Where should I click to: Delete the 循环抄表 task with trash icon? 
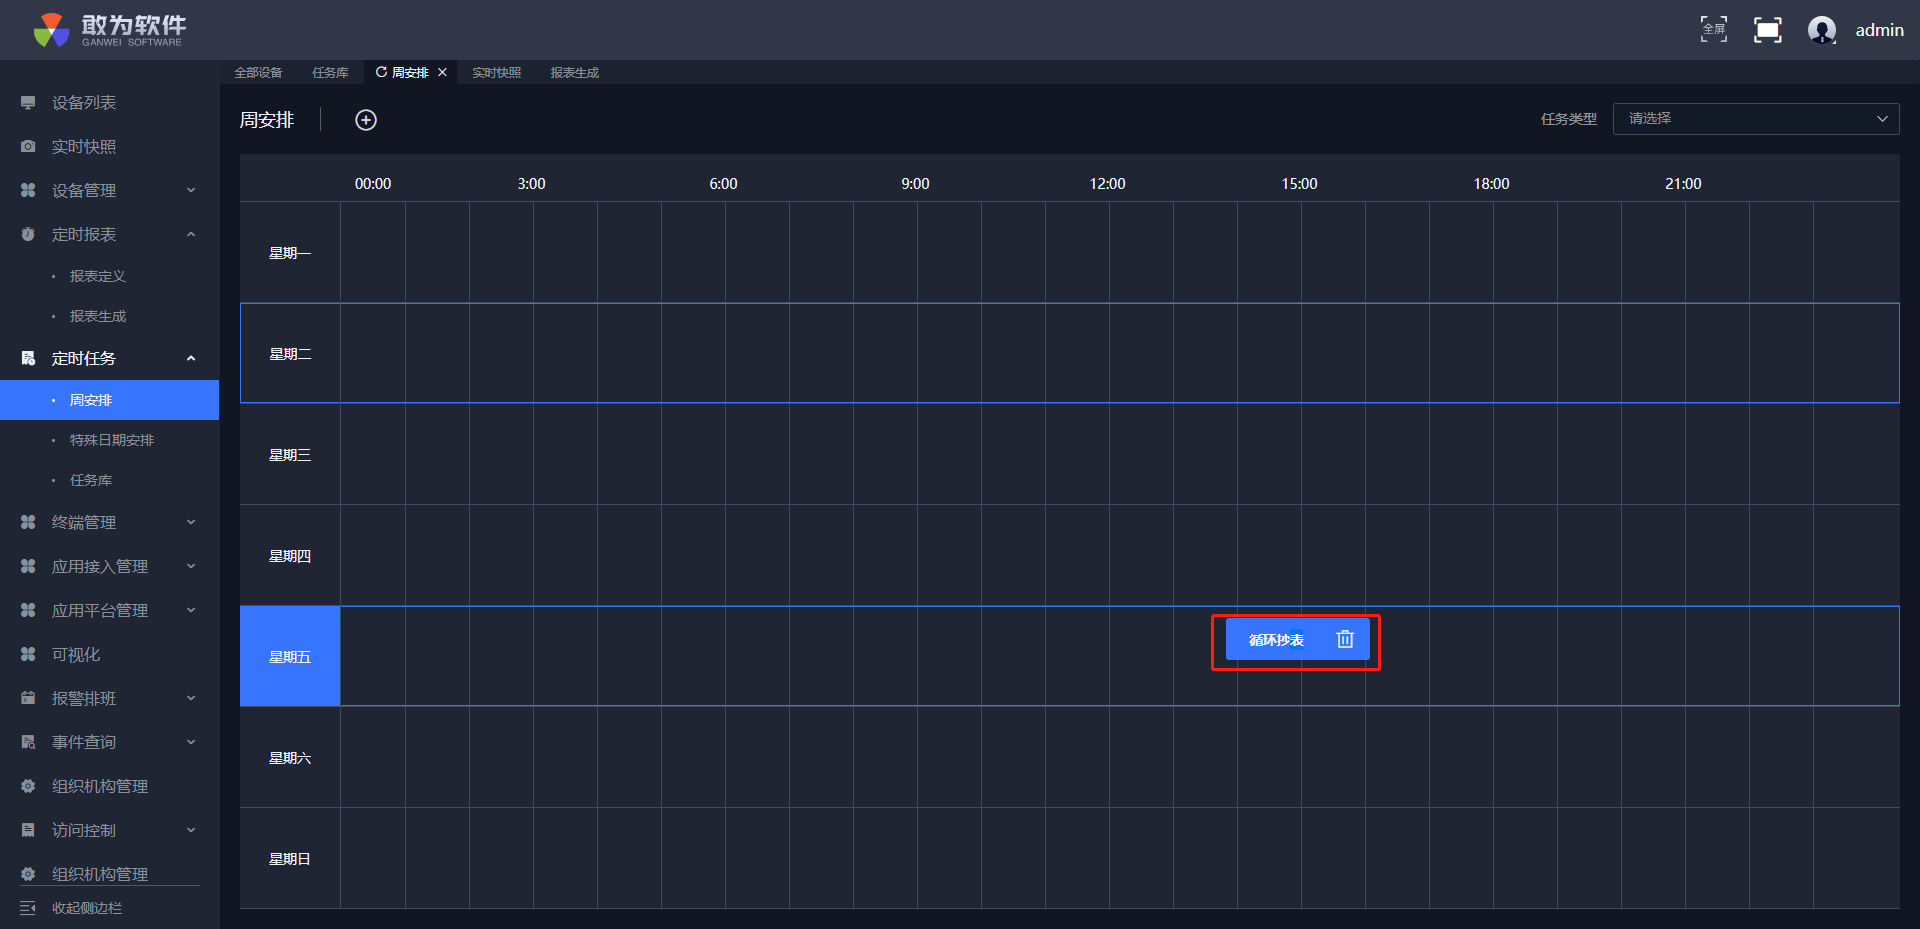[1345, 639]
